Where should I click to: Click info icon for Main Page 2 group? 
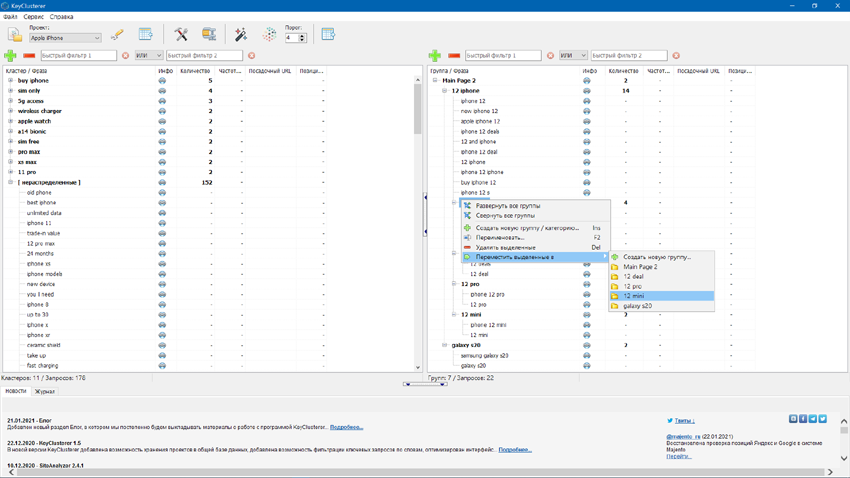(587, 80)
